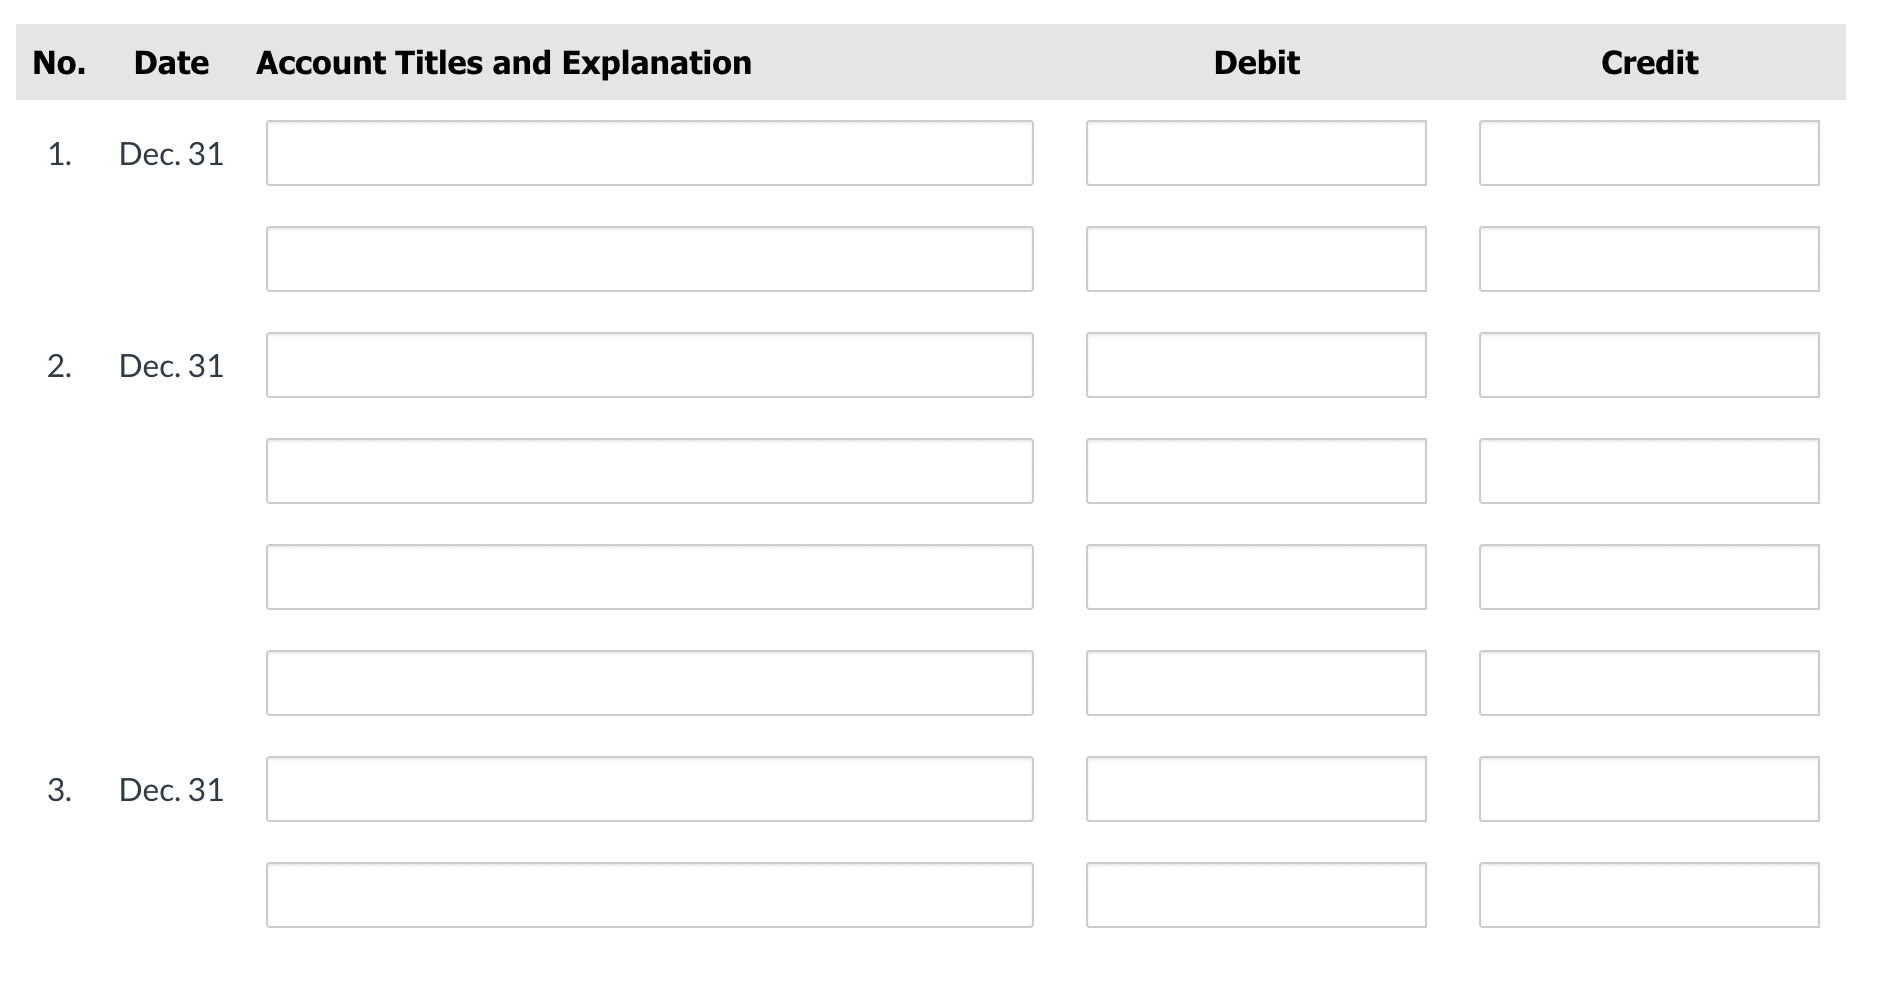Click fourth account title field of entry 2

click(649, 683)
